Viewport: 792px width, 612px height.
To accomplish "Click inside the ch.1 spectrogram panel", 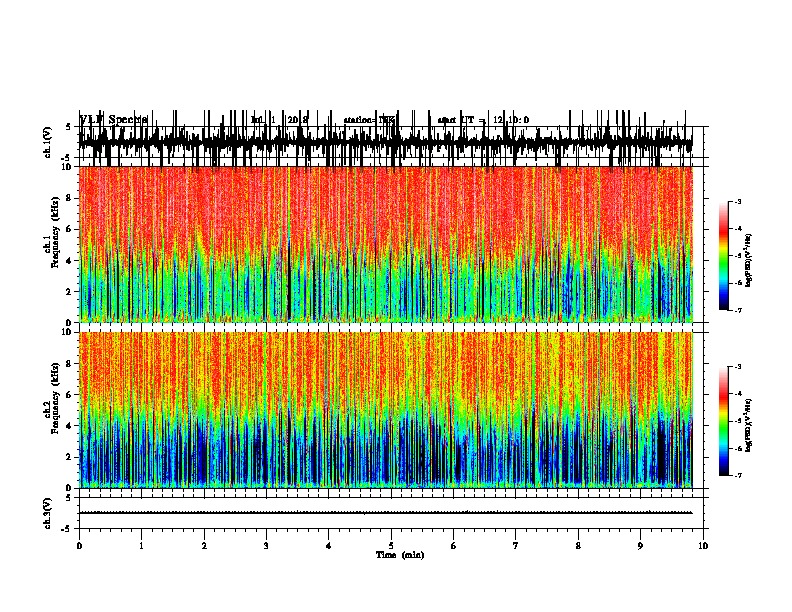I will 386,244.
